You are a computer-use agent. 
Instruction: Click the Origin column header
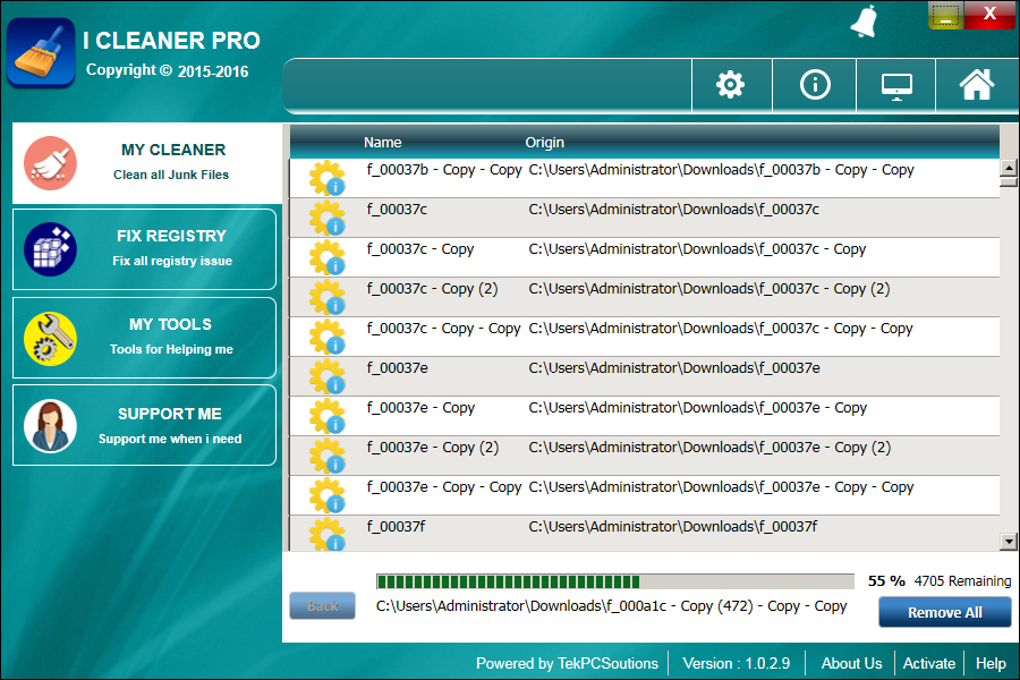[544, 143]
